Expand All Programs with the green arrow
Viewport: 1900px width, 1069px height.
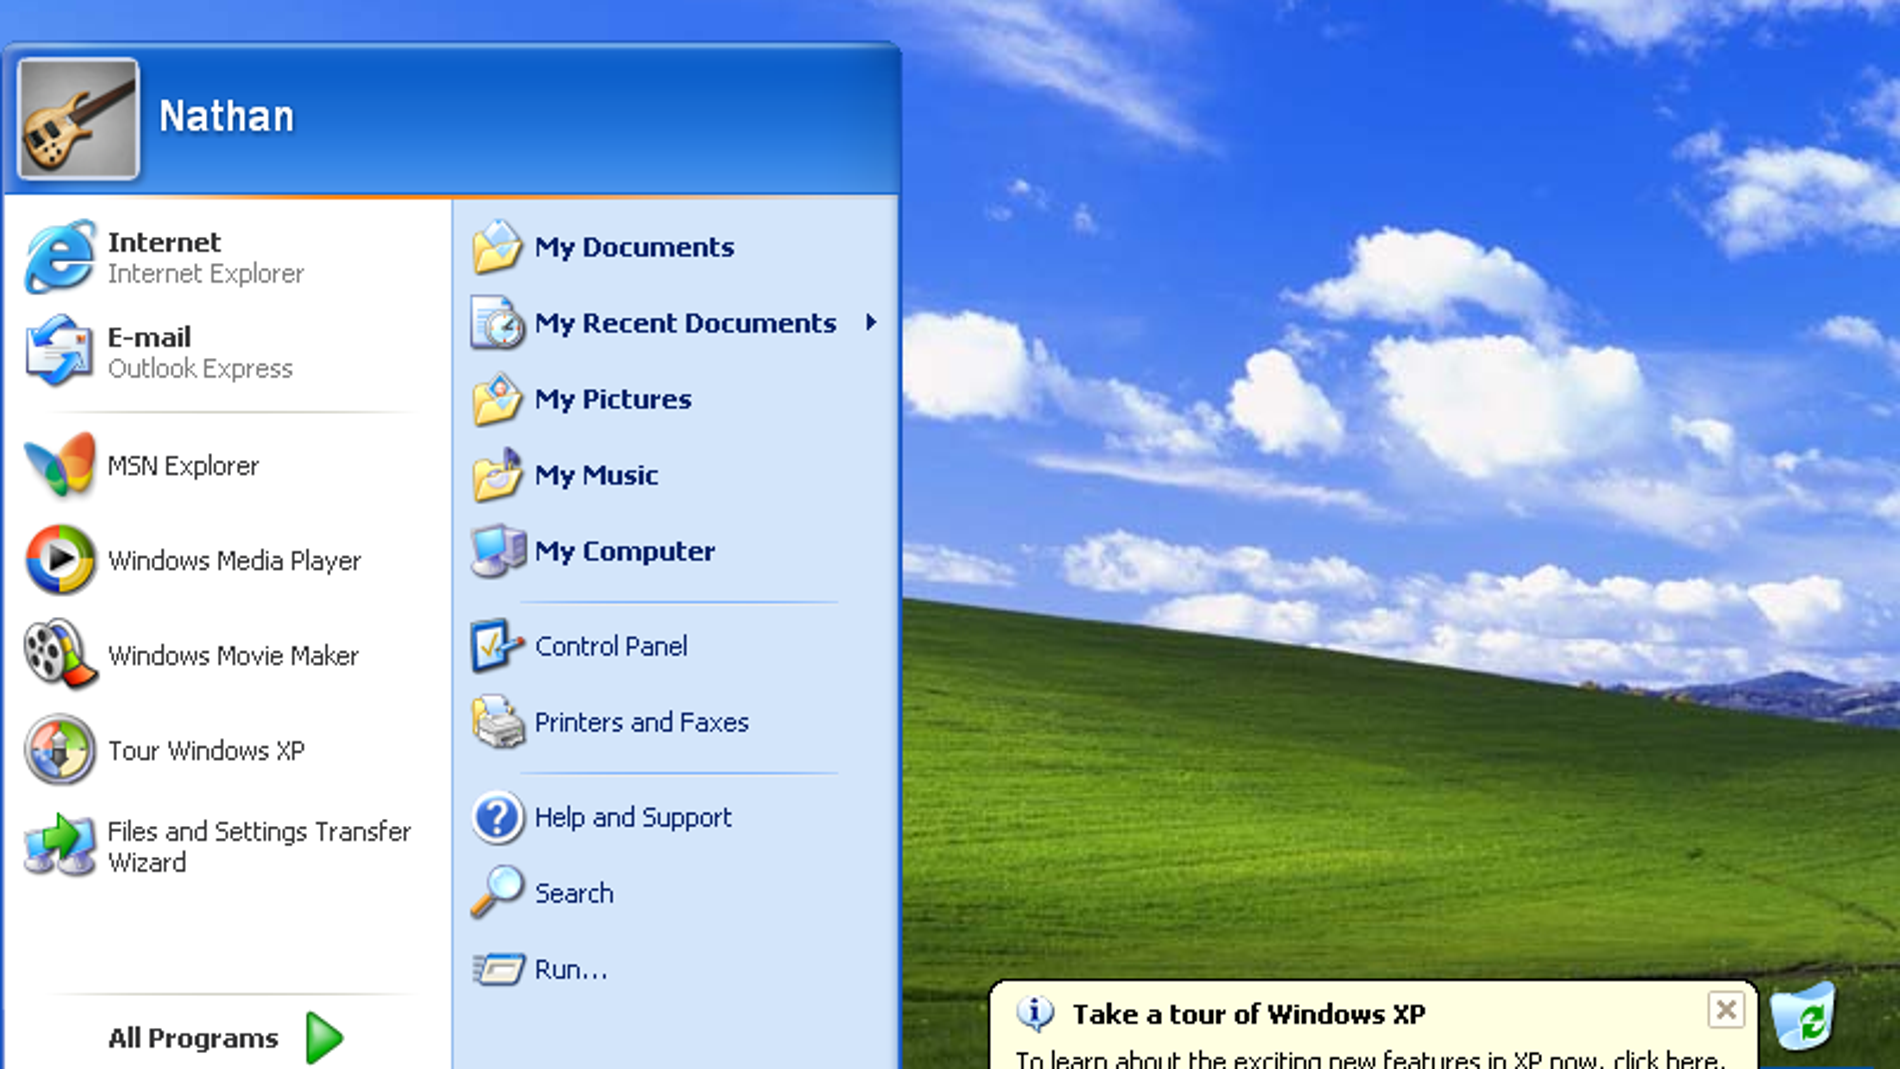(324, 1038)
